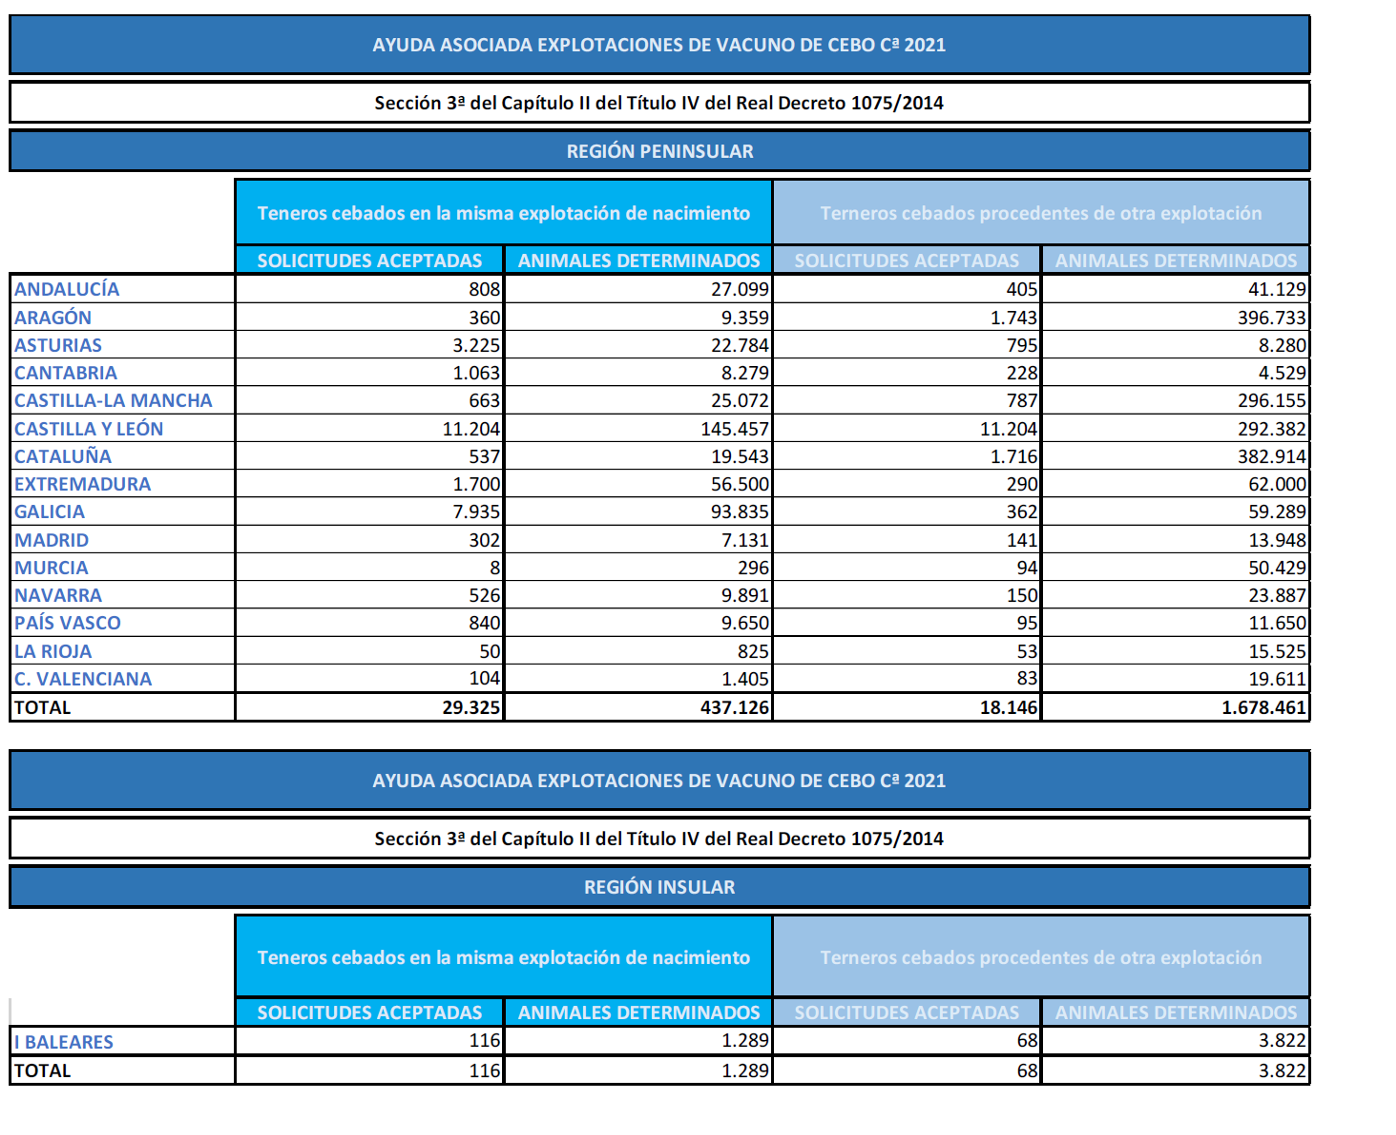Click the Baleares value 3.822 in first row
Viewport: 1396px width, 1135px height.
(1282, 1040)
